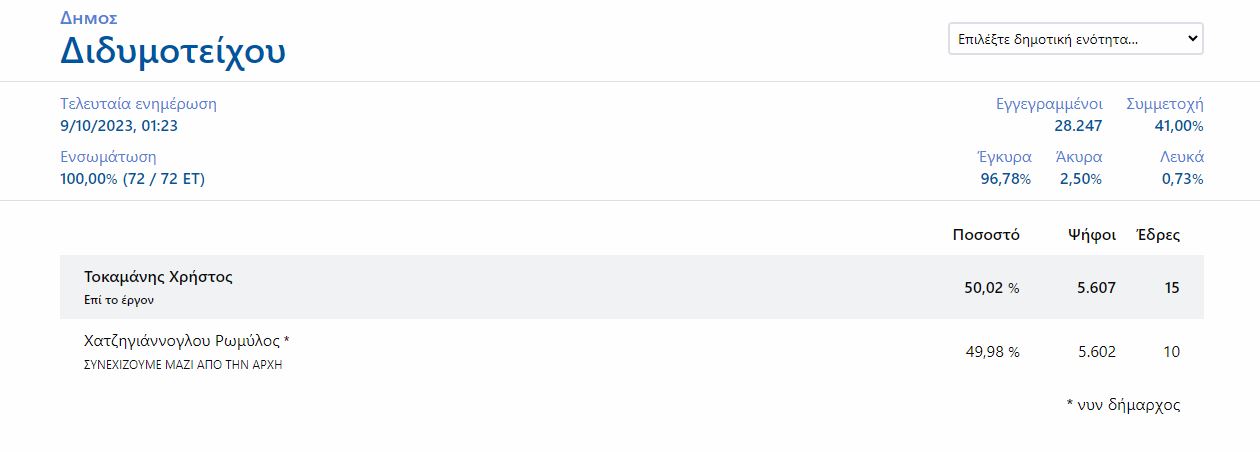Click the Δημος label above the title
Image resolution: width=1260 pixels, height=452 pixels.
pyautogui.click(x=89, y=18)
